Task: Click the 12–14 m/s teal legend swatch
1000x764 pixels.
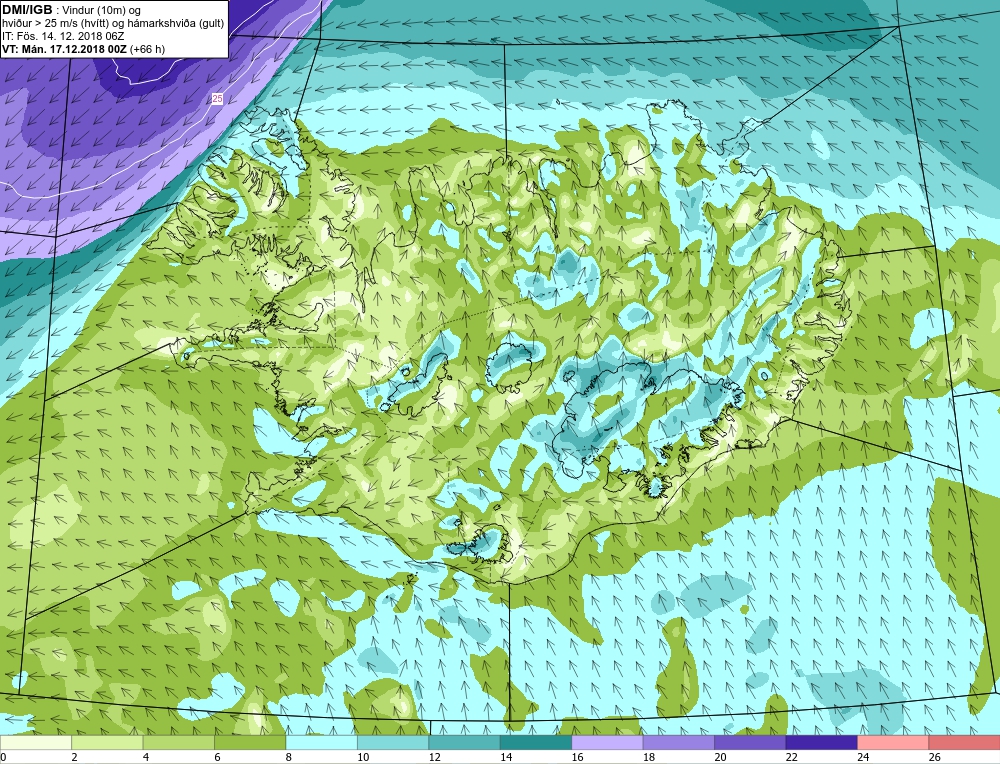Action: coord(464,742)
